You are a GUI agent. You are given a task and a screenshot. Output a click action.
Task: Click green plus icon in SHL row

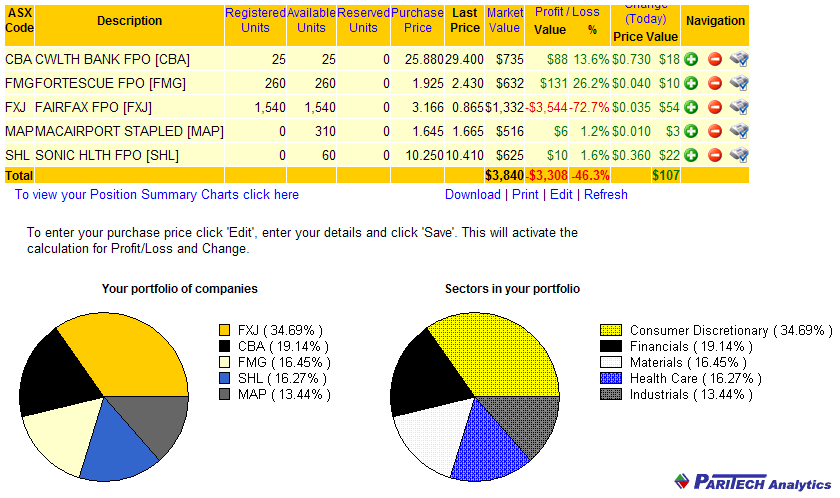click(x=691, y=155)
